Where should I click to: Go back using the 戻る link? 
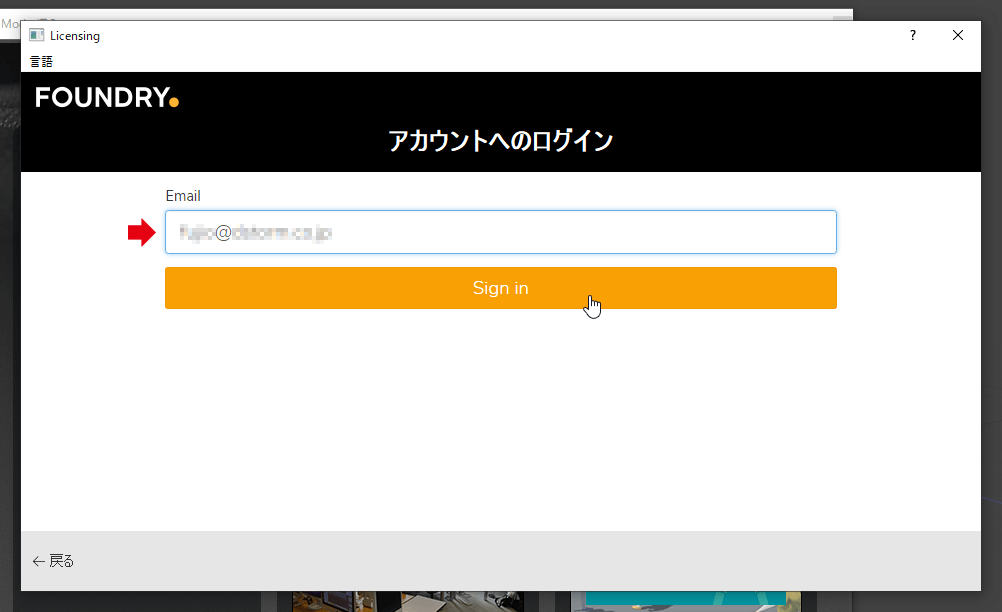(x=53, y=561)
